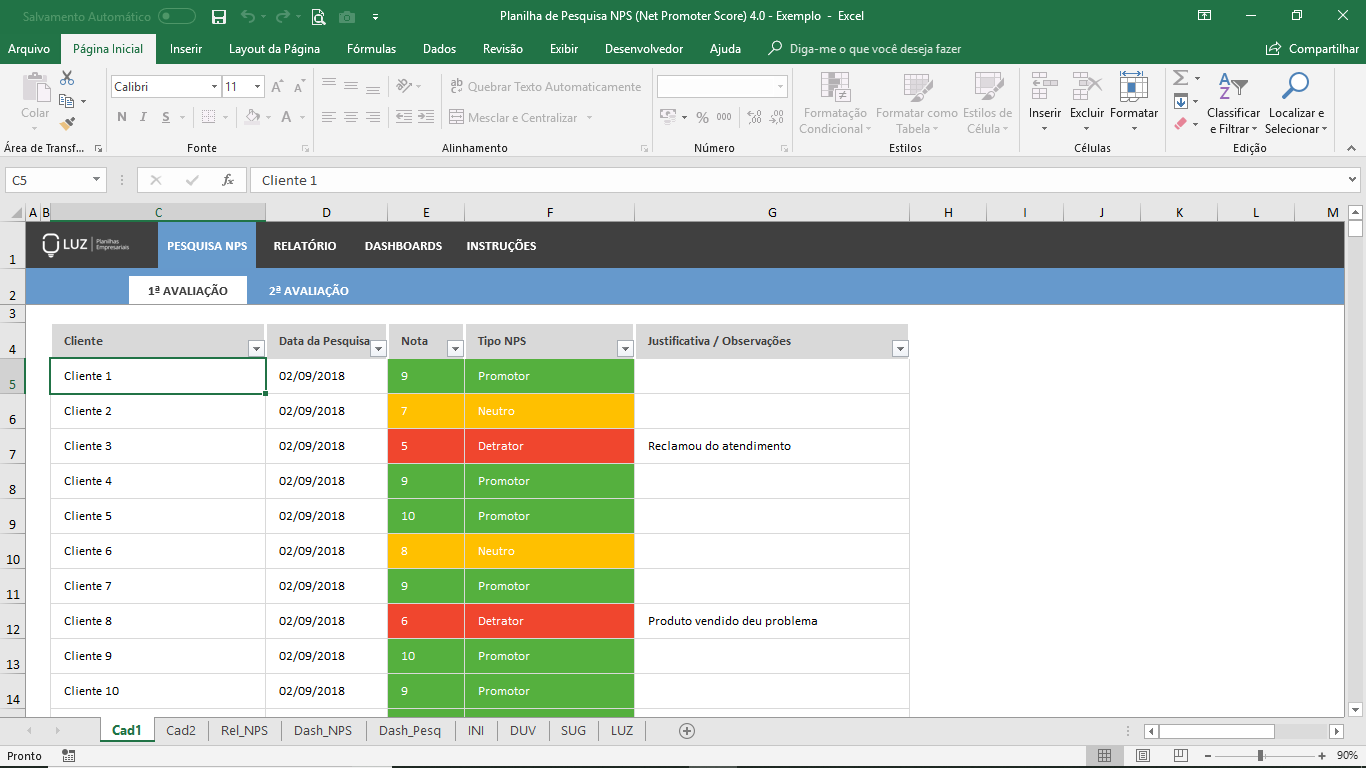This screenshot has height=768, width=1366.
Task: Switch to Page Layout view in status bar
Action: 1143,756
